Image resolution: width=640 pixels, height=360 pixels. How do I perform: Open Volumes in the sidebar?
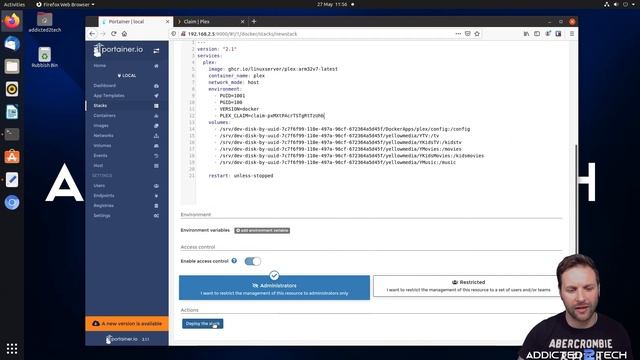click(102, 146)
